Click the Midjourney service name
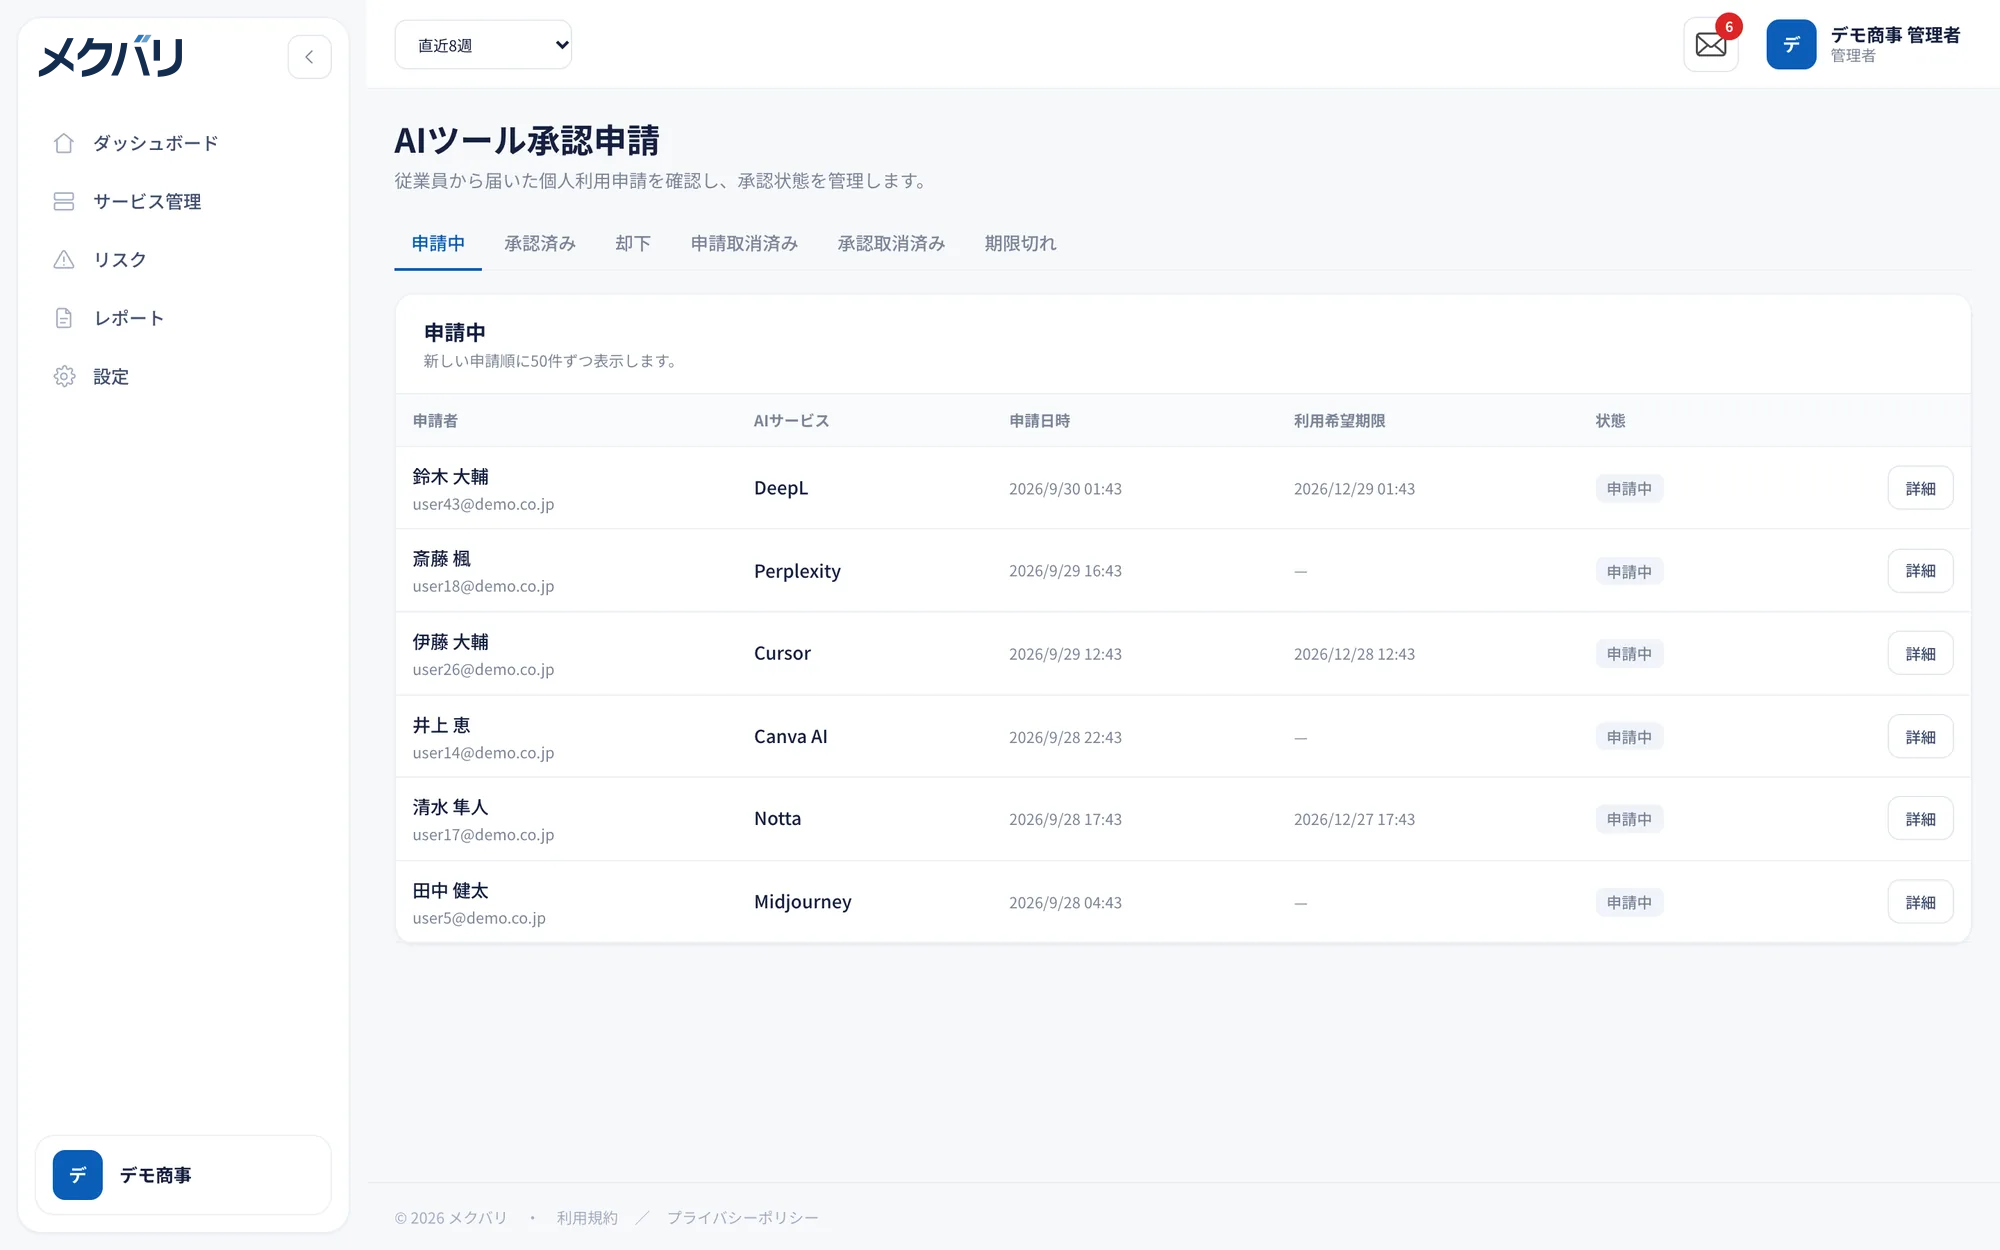The image size is (2000, 1250). tap(803, 902)
